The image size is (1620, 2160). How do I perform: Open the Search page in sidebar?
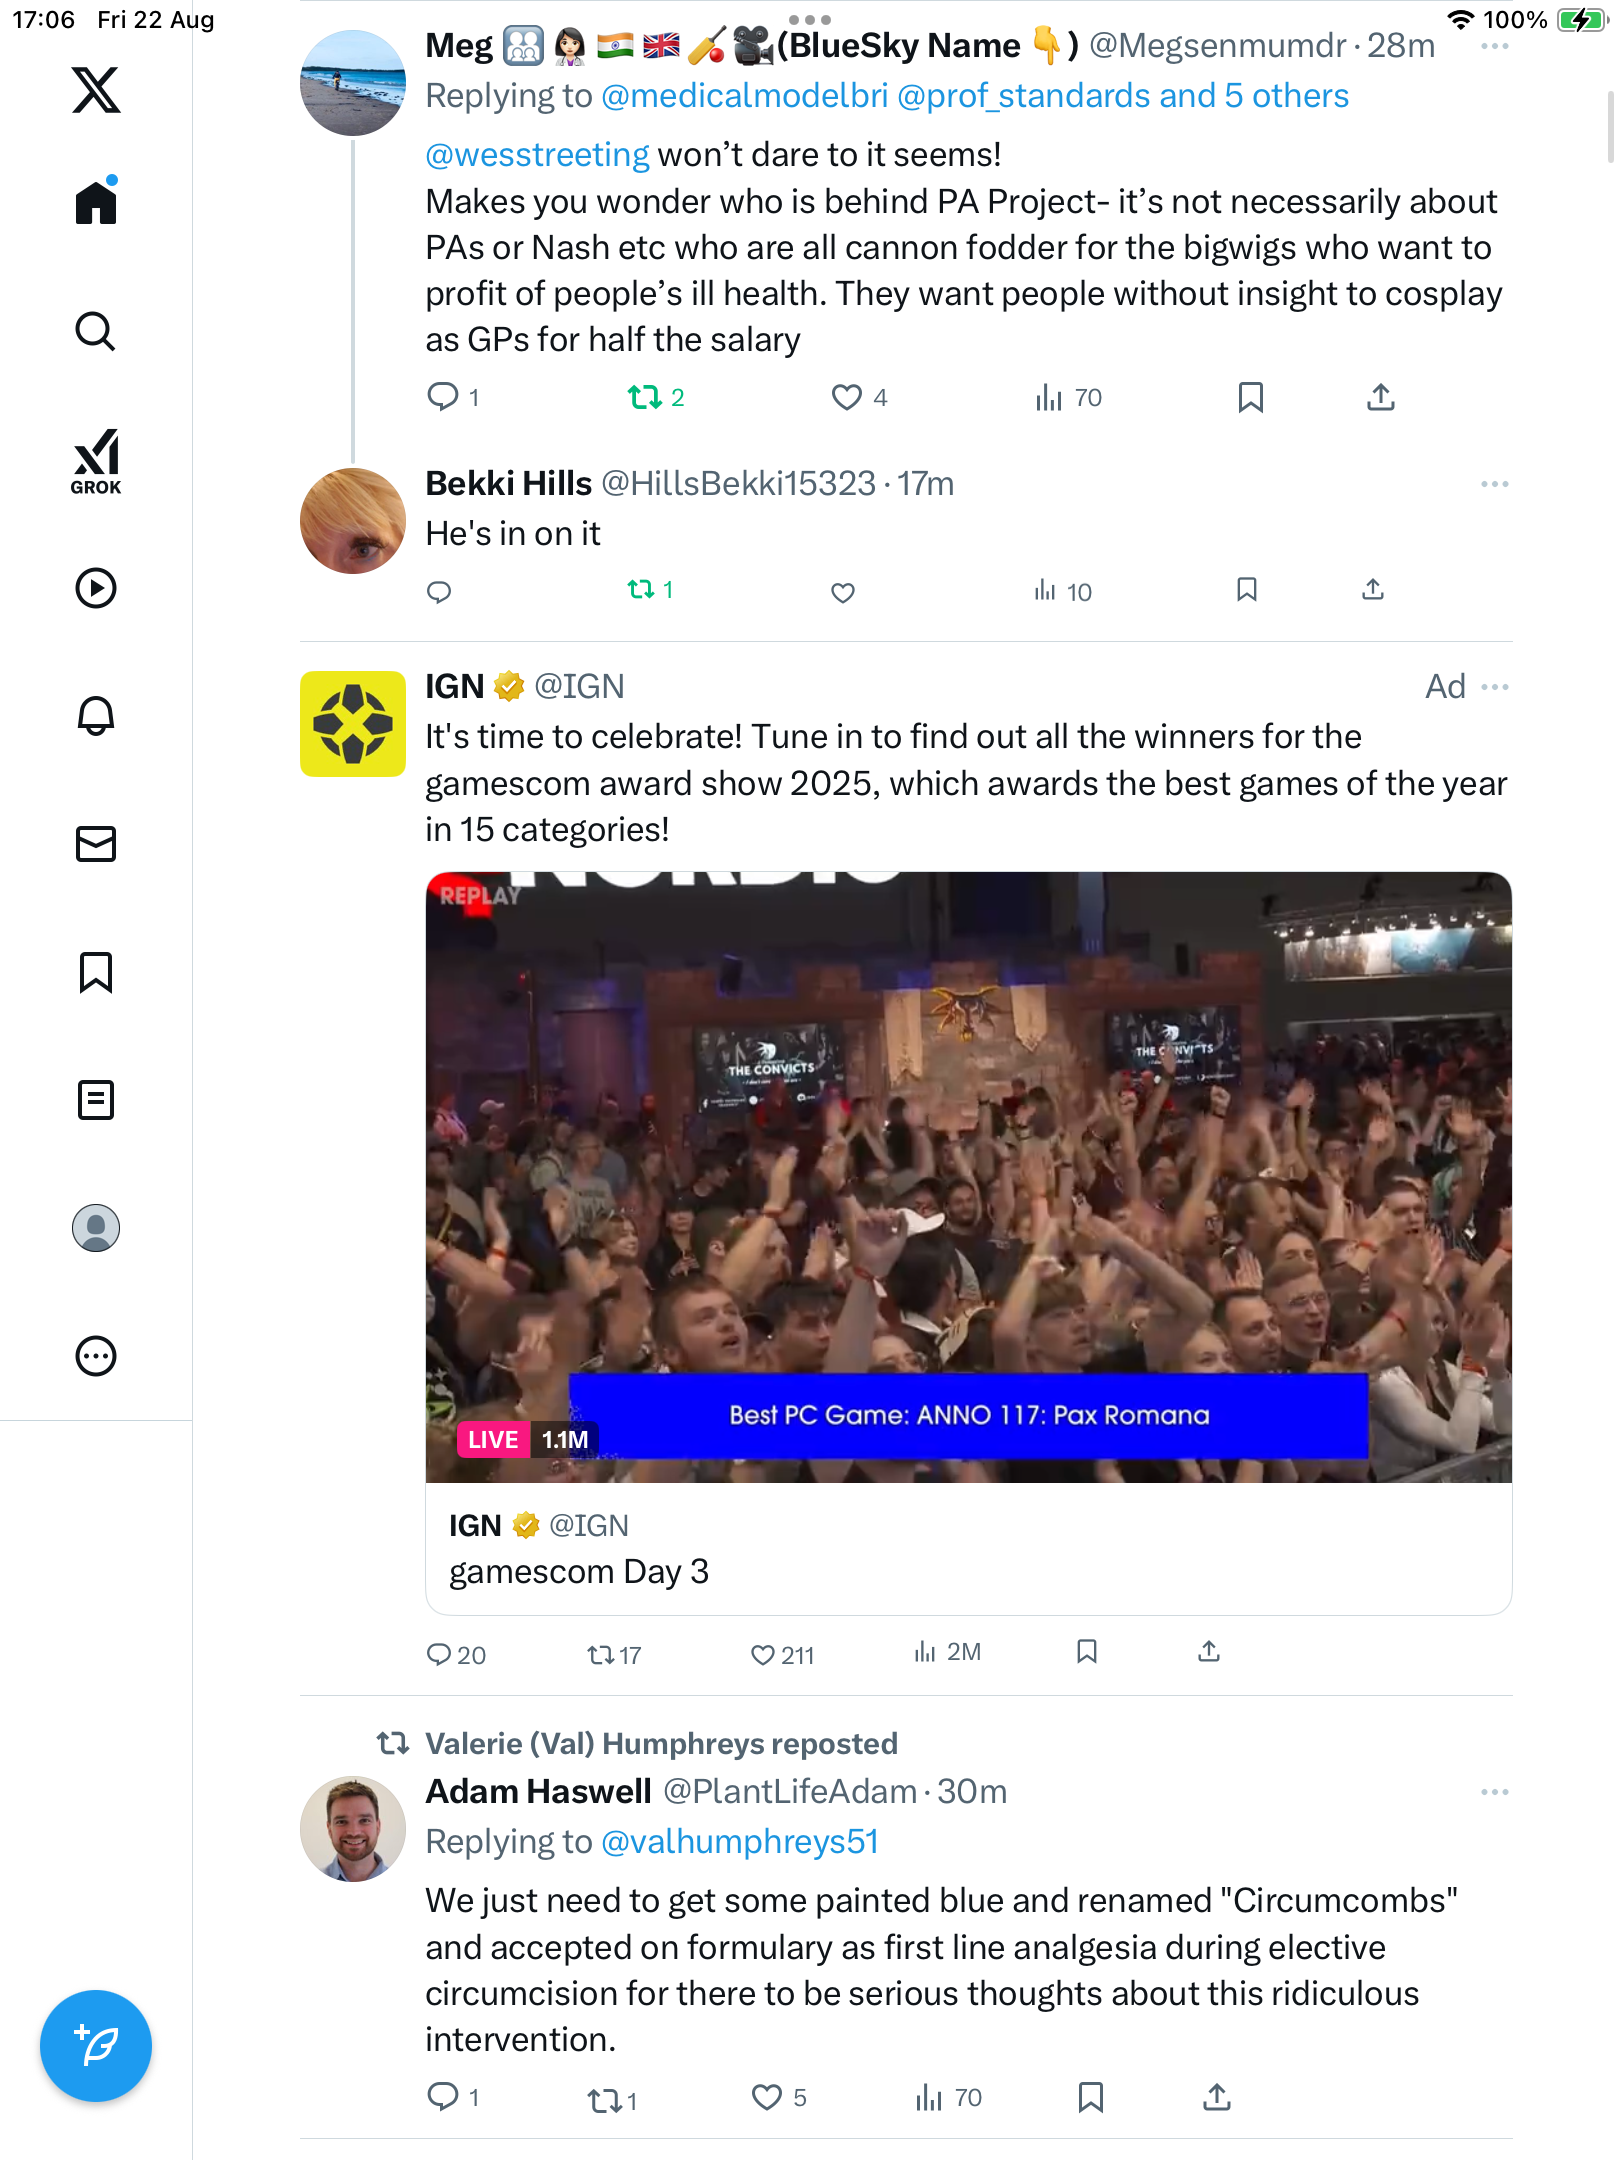[96, 331]
